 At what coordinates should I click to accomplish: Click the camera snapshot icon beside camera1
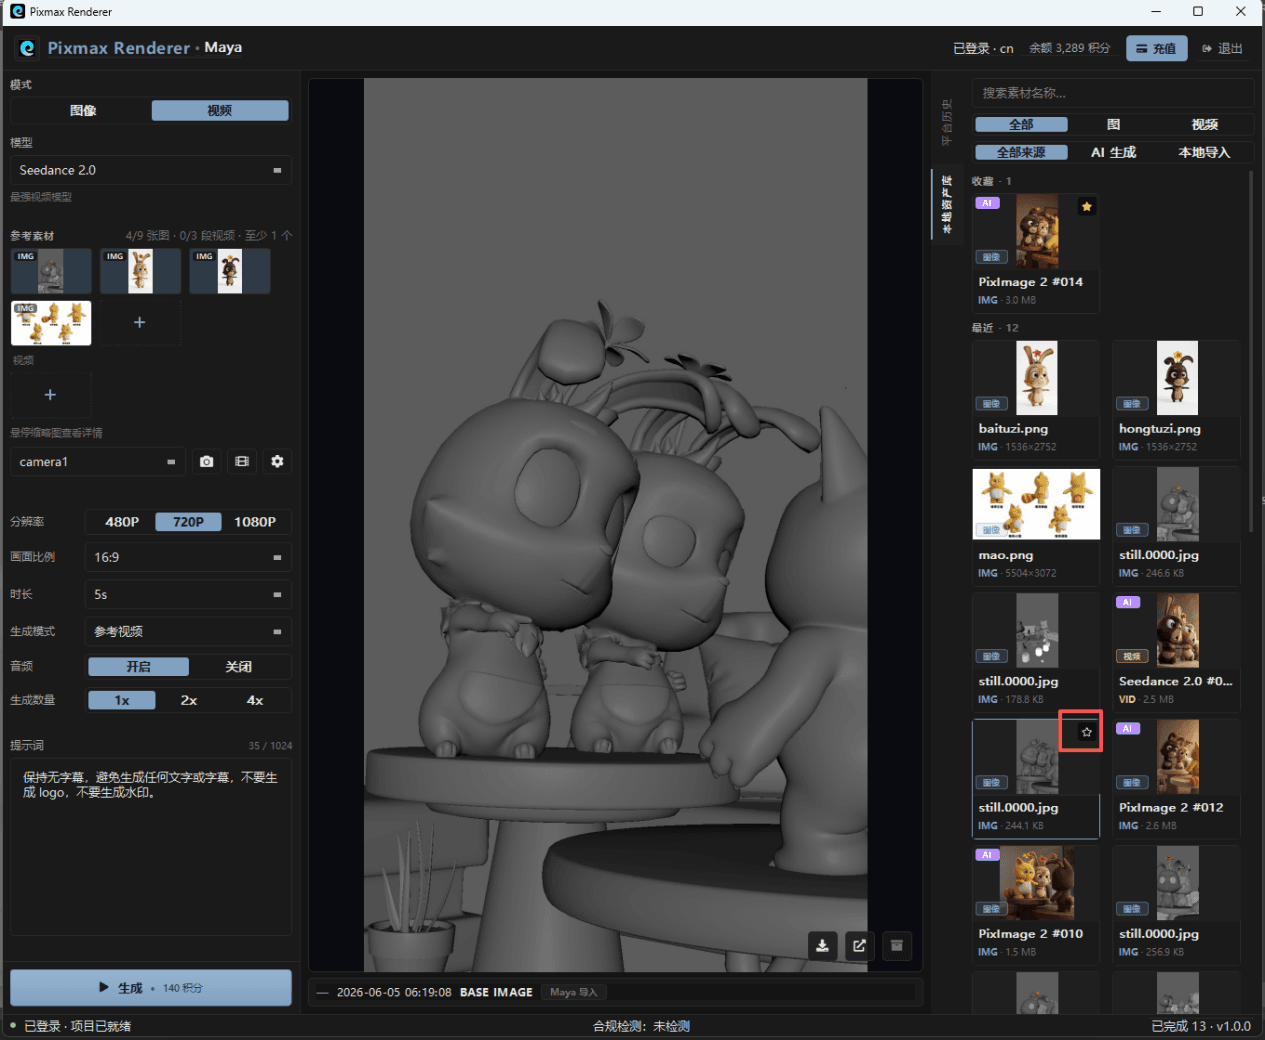(x=206, y=462)
